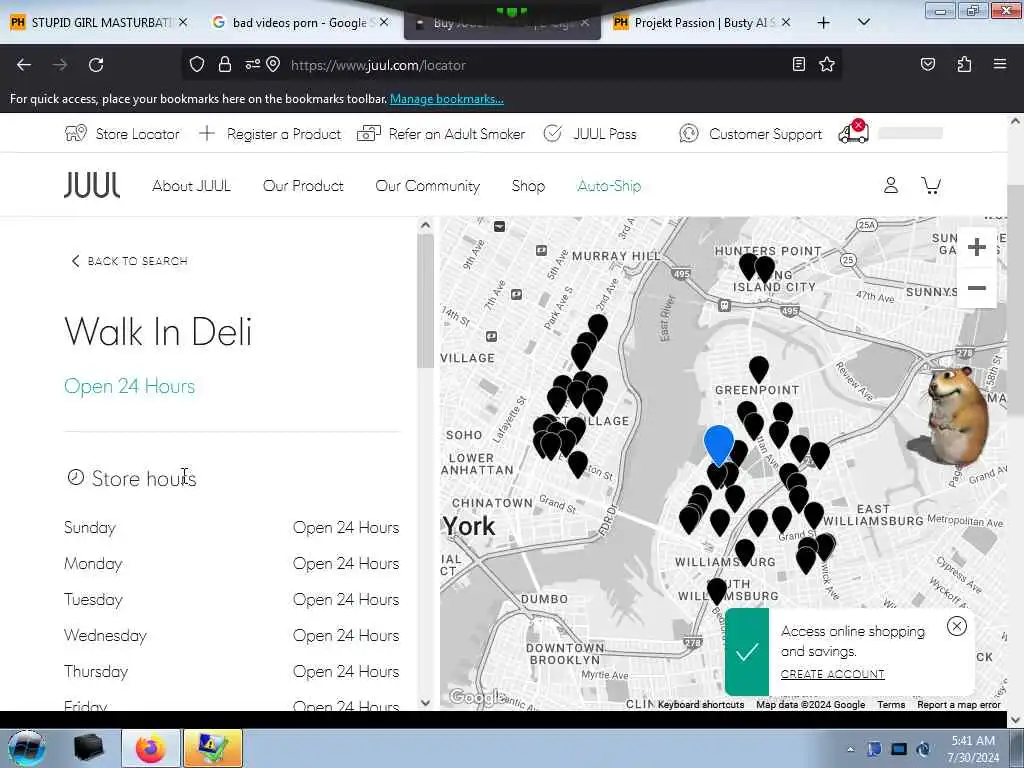The height and width of the screenshot is (768, 1024).
Task: Open JUUL Pass link
Action: point(590,134)
